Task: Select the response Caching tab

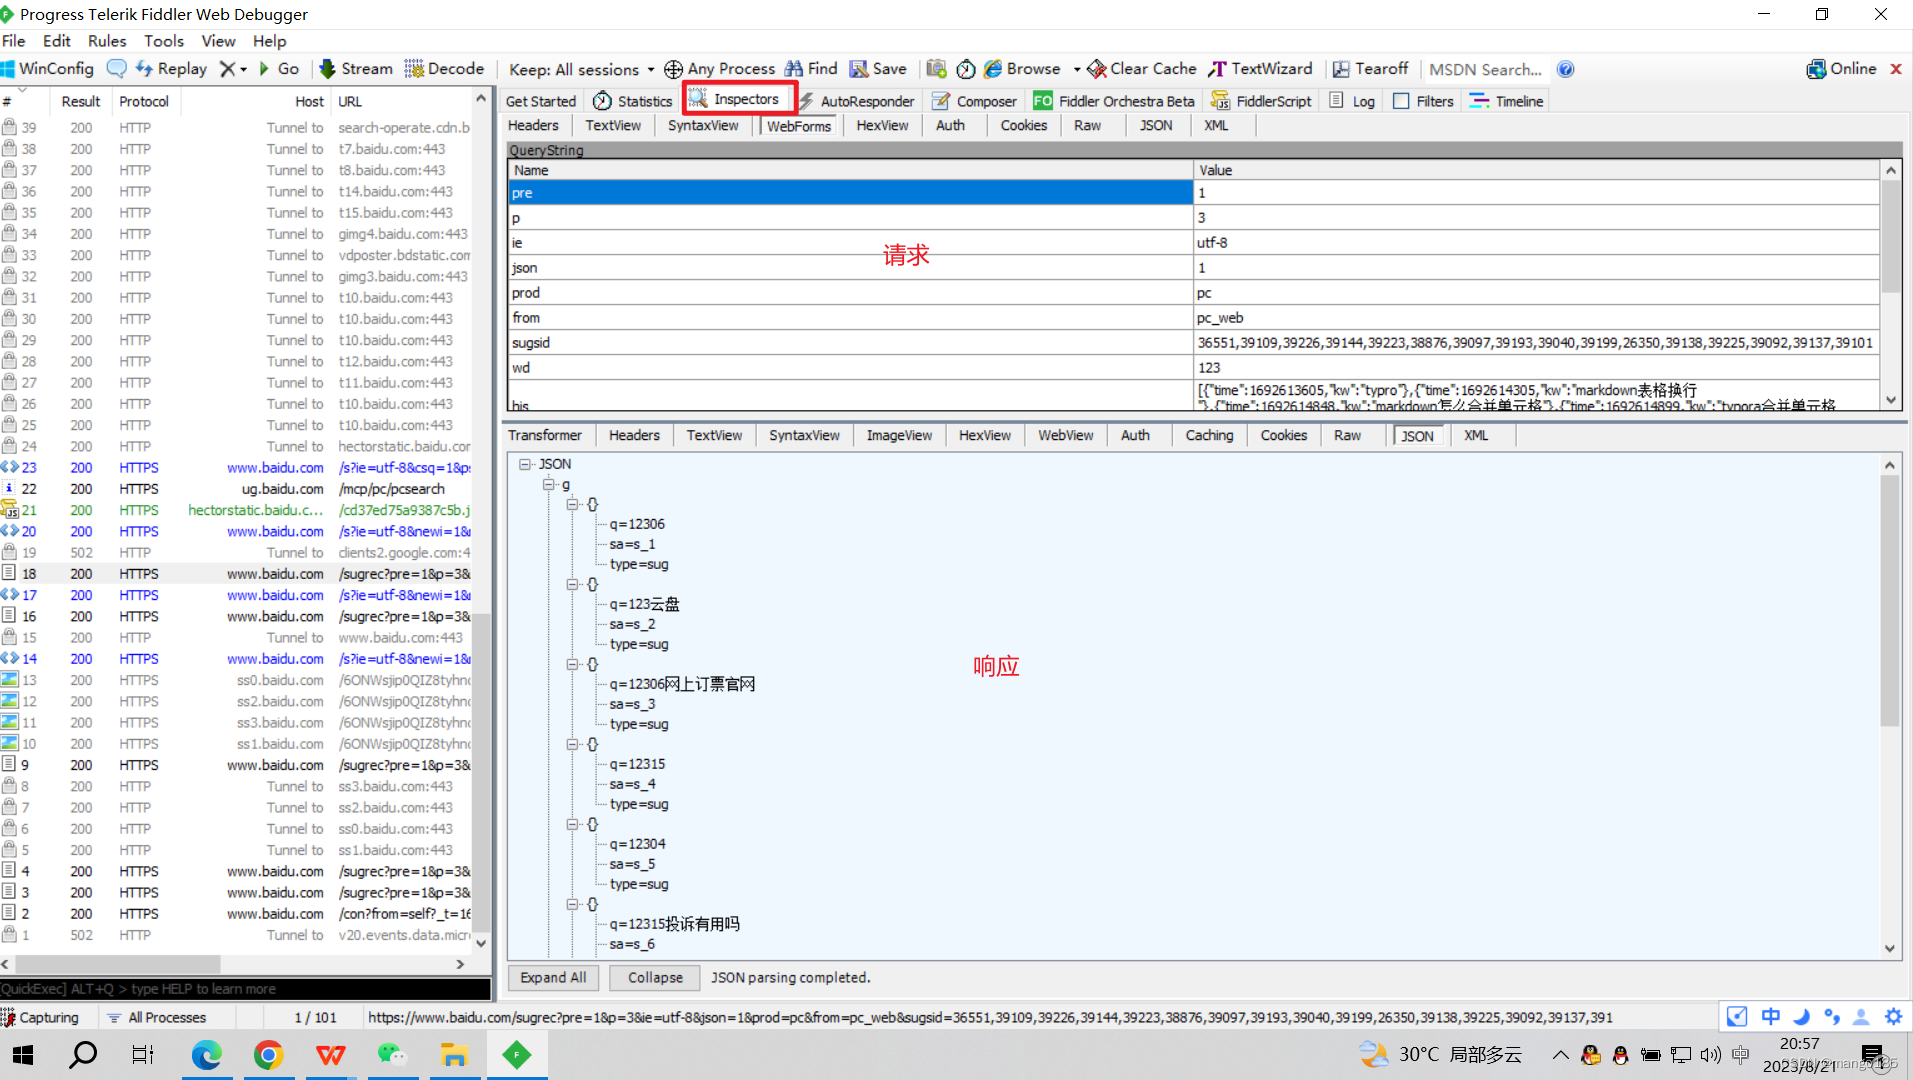Action: pos(1209,435)
